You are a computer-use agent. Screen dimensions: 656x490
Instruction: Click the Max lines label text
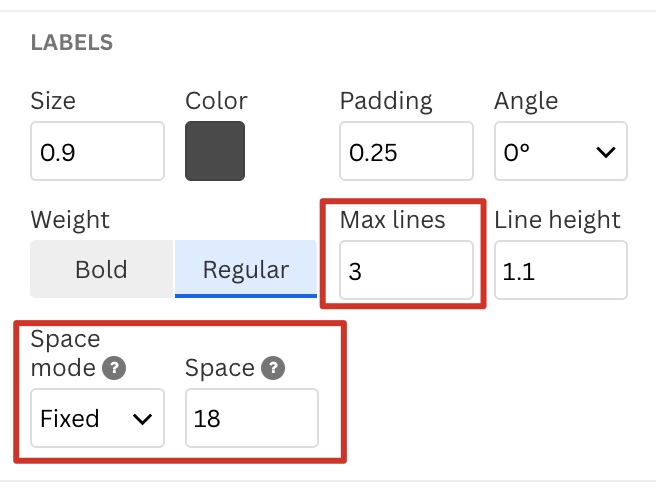392,220
